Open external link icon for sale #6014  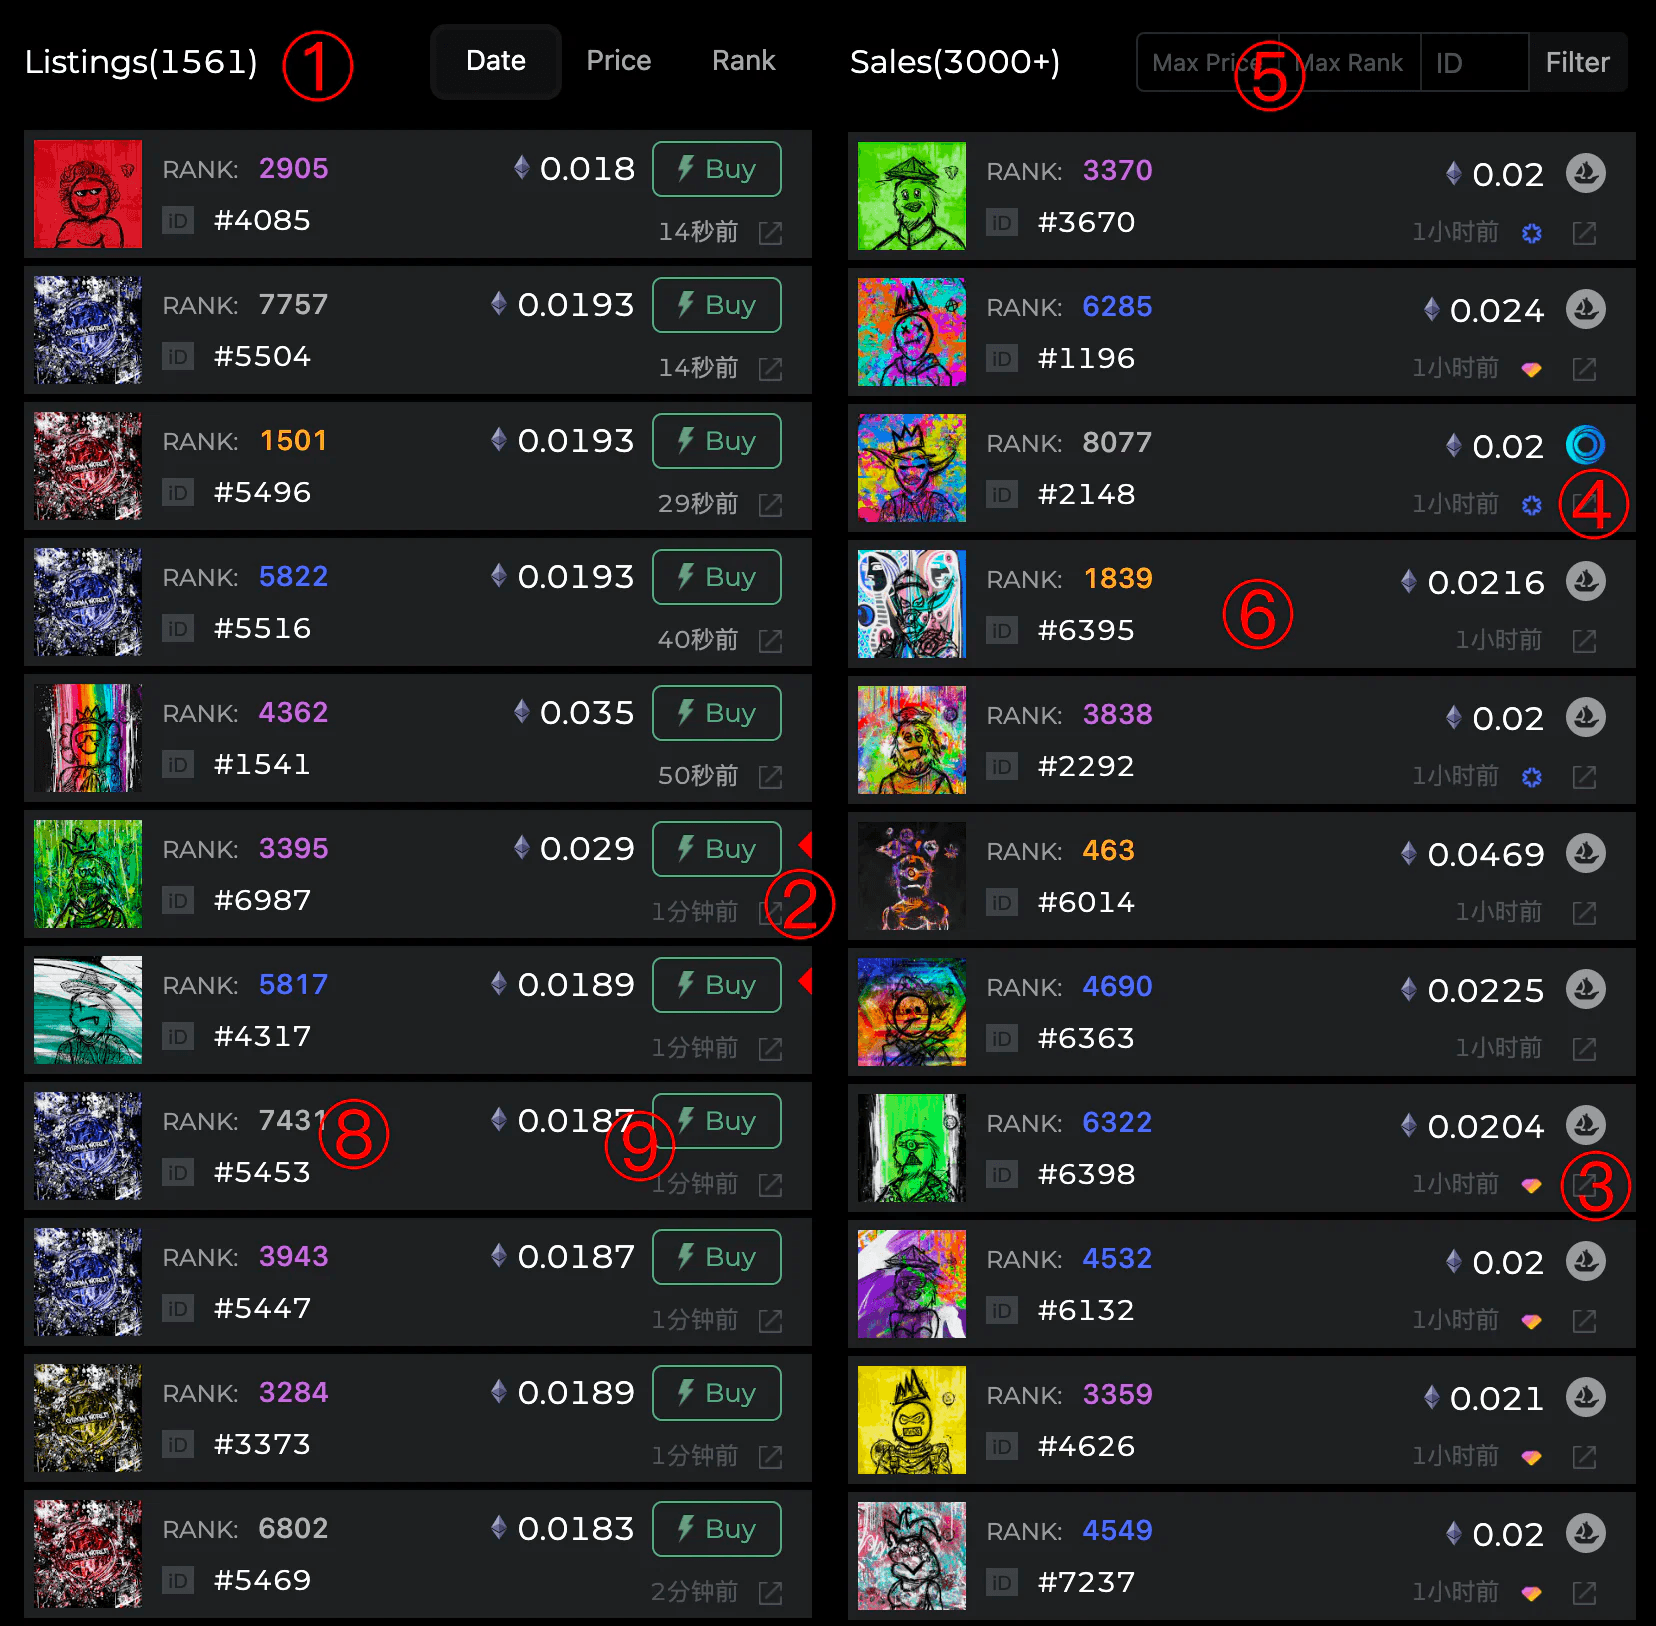pyautogui.click(x=1584, y=913)
